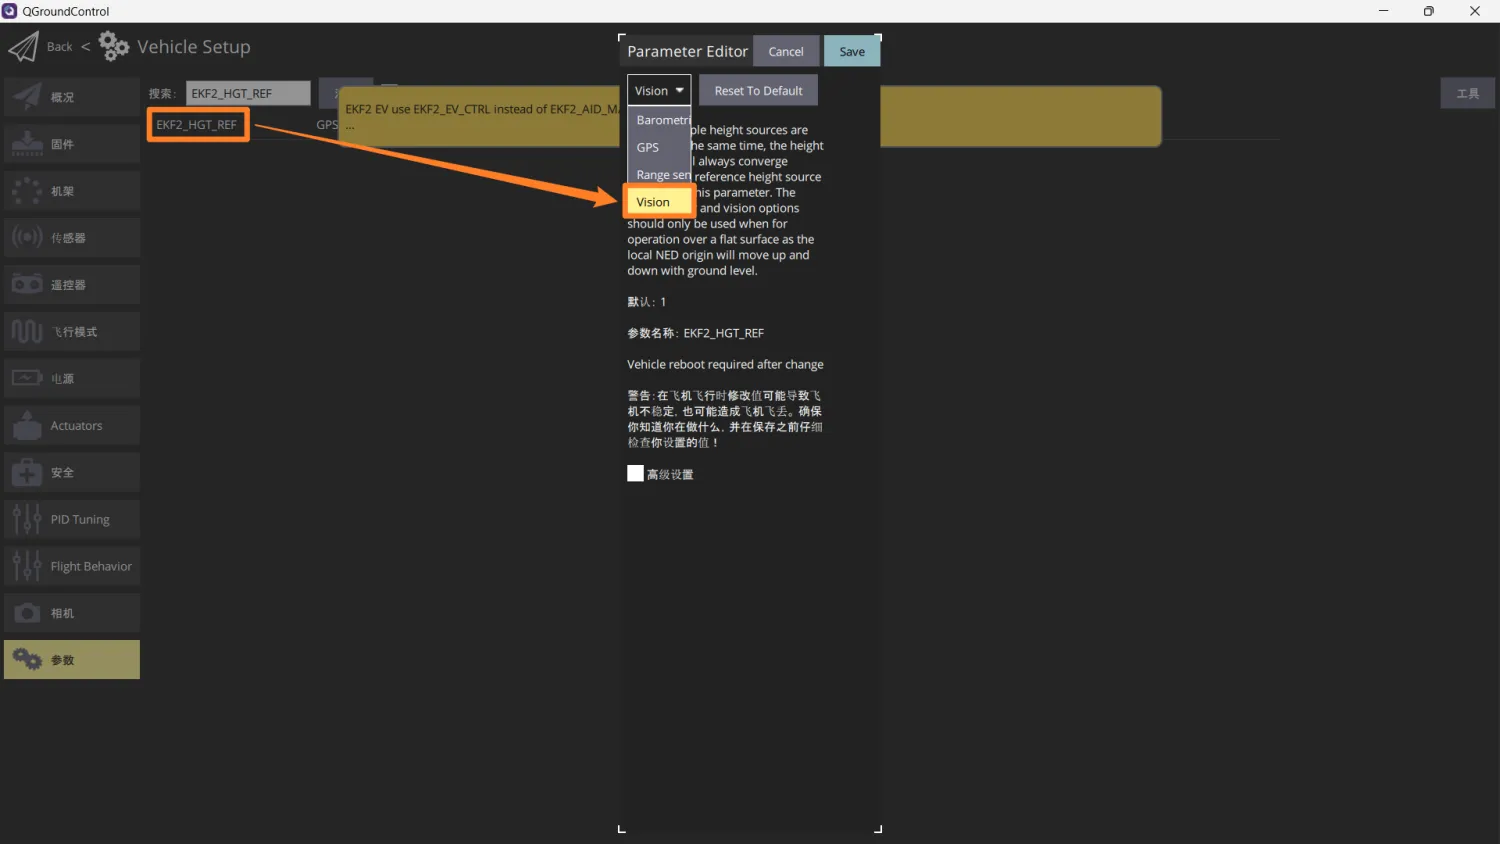The image size is (1500, 844).
Task: Click the Back text link
Action: pos(60,47)
